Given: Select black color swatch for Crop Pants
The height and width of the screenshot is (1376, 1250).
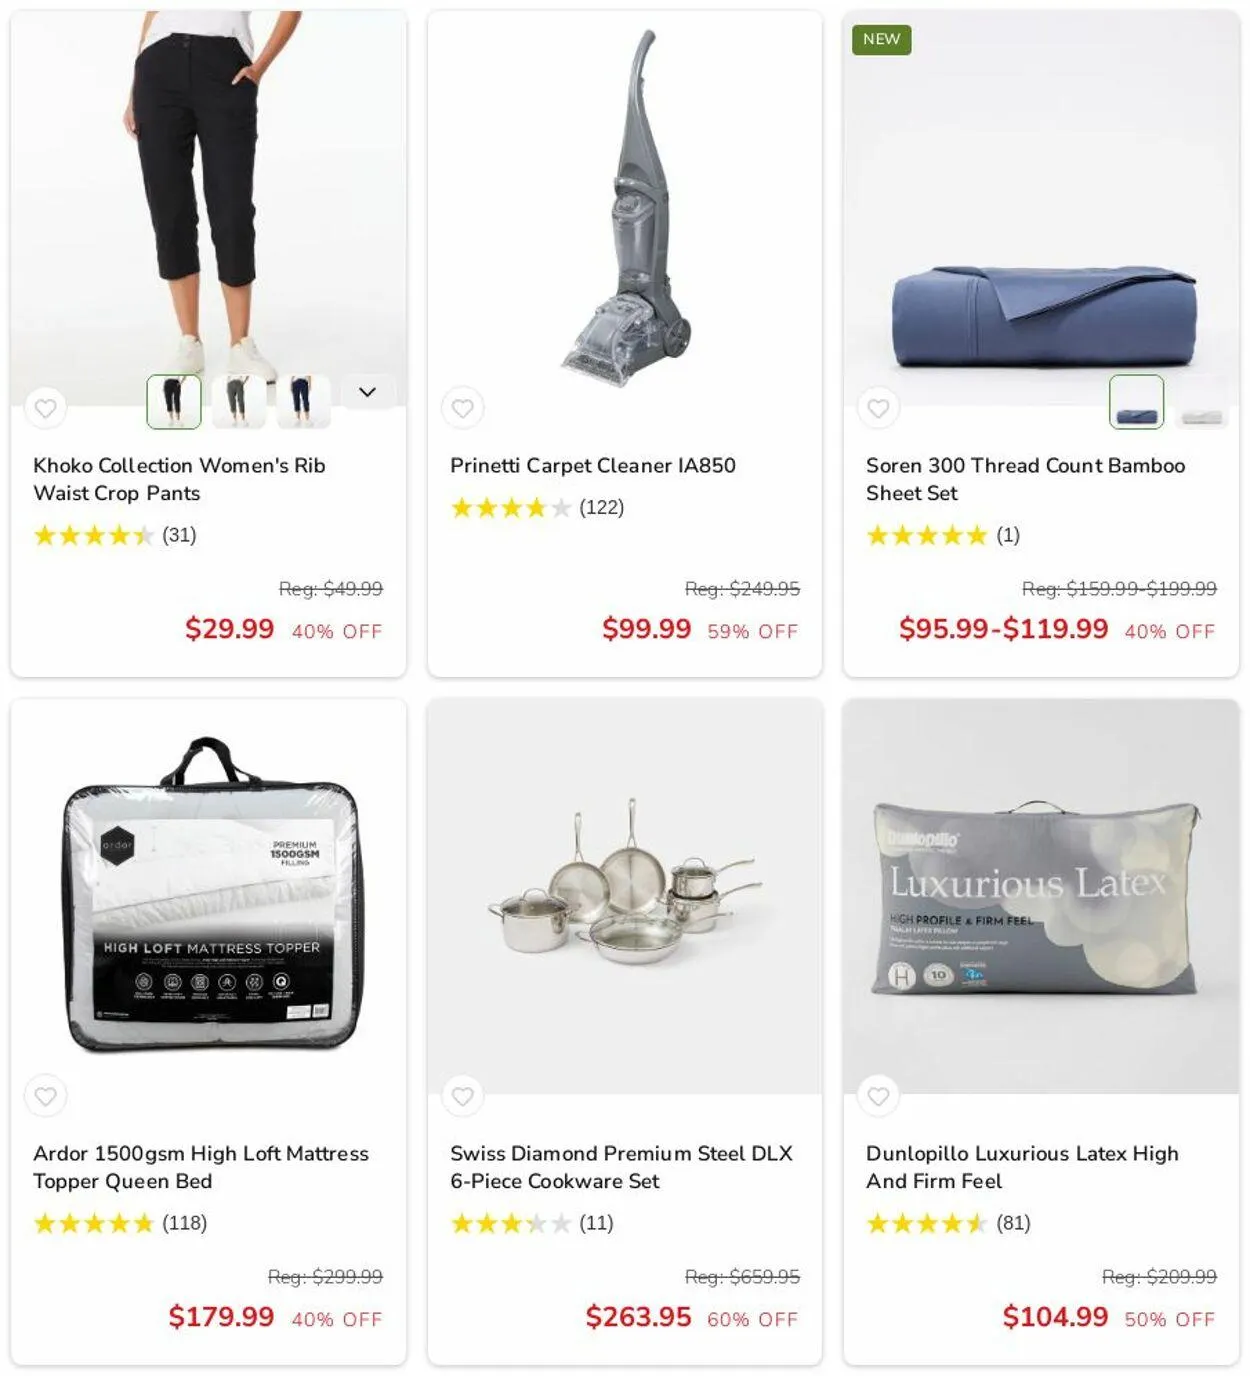Looking at the screenshot, I should (x=174, y=401).
